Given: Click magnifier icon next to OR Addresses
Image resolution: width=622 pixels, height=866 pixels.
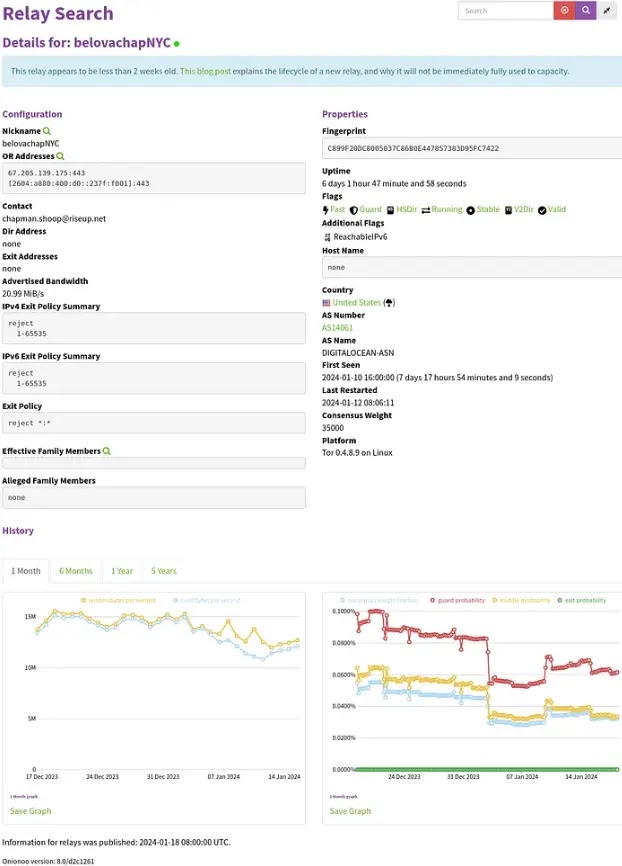Looking at the screenshot, I should coord(60,156).
